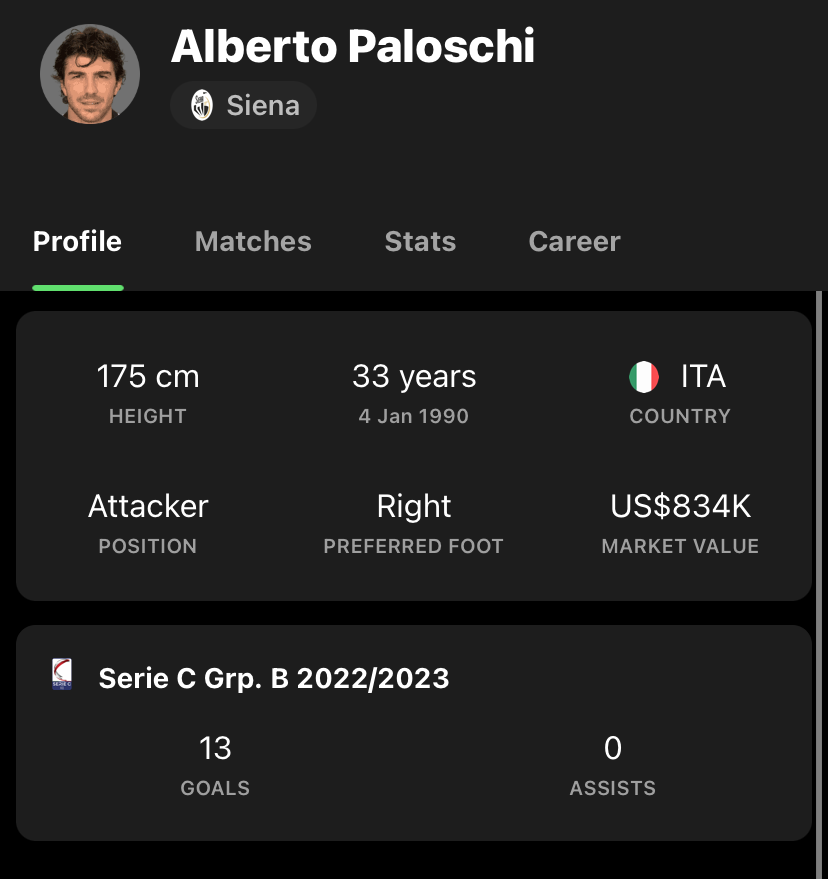This screenshot has height=879, width=828.
Task: Click the Siena club crest icon
Action: (x=202, y=105)
